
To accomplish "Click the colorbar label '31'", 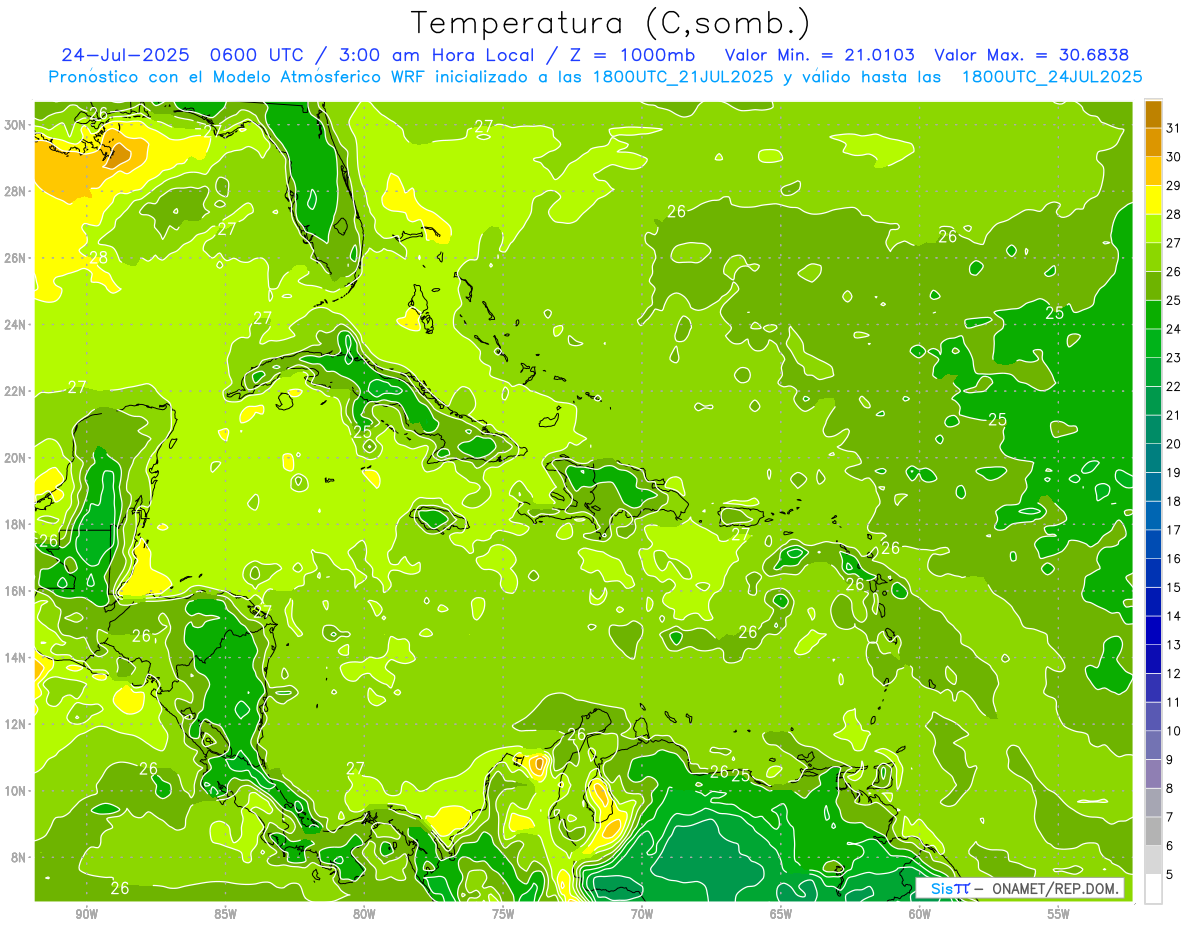I will point(1174,128).
